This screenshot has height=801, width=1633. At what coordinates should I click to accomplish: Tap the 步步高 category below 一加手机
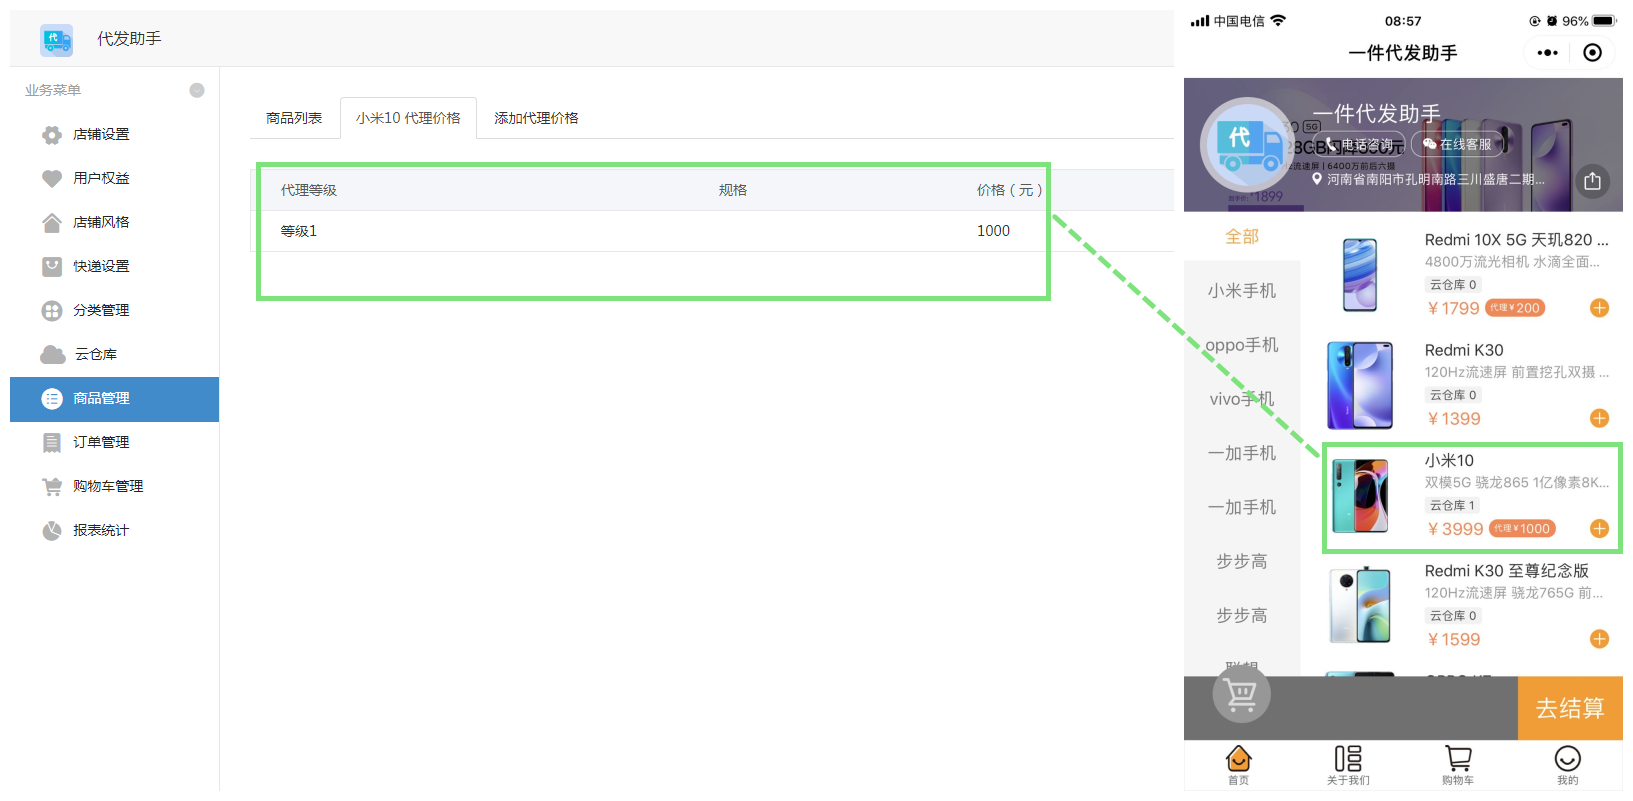coord(1242,561)
